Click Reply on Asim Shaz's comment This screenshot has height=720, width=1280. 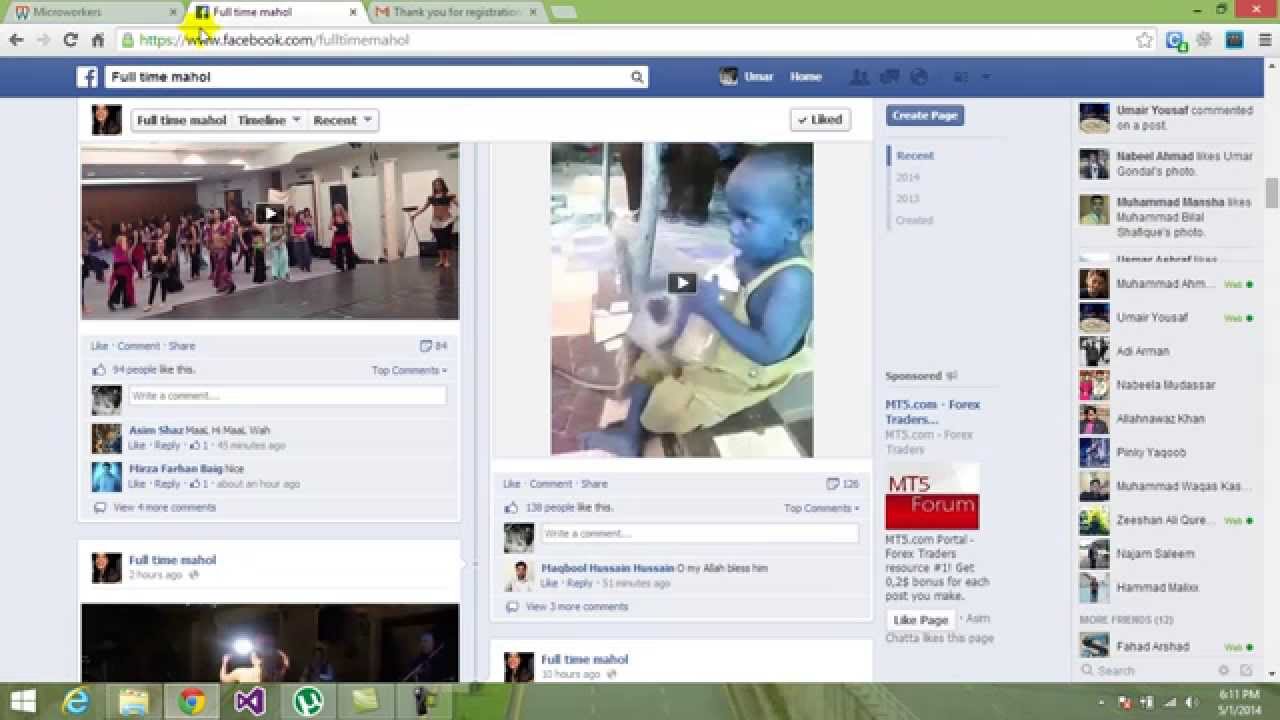167,446
